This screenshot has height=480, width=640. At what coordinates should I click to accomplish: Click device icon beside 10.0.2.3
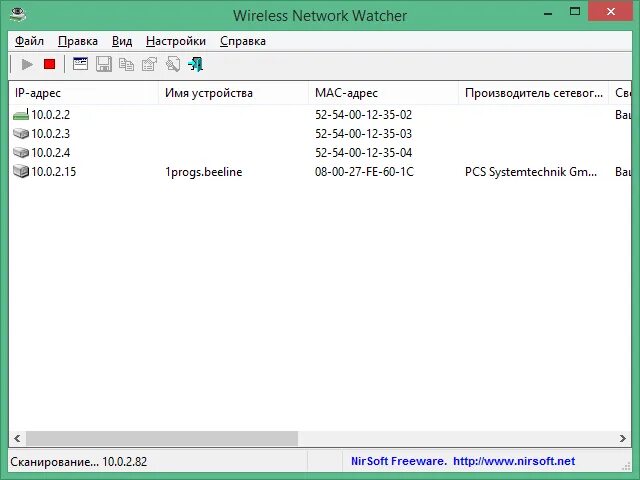[21, 133]
